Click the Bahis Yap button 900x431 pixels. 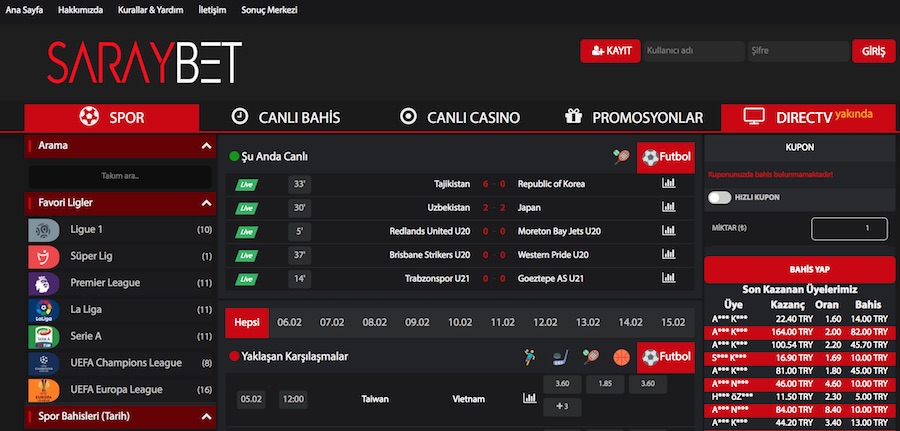pyautogui.click(x=800, y=269)
